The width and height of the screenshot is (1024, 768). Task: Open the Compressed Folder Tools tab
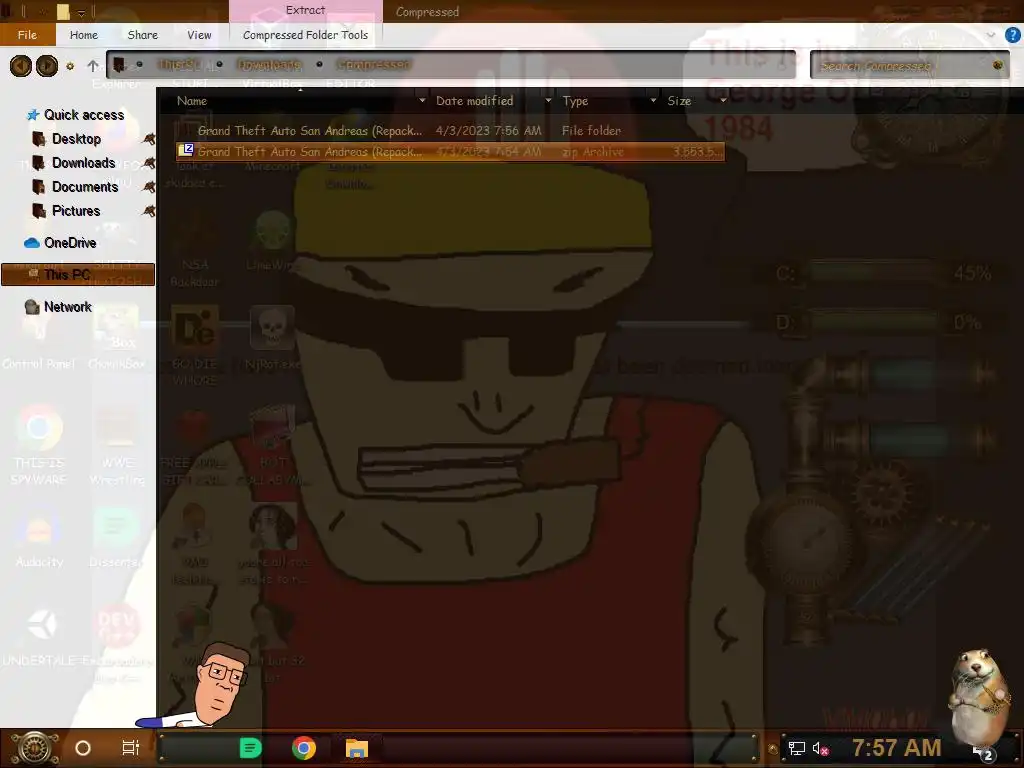pyautogui.click(x=305, y=35)
